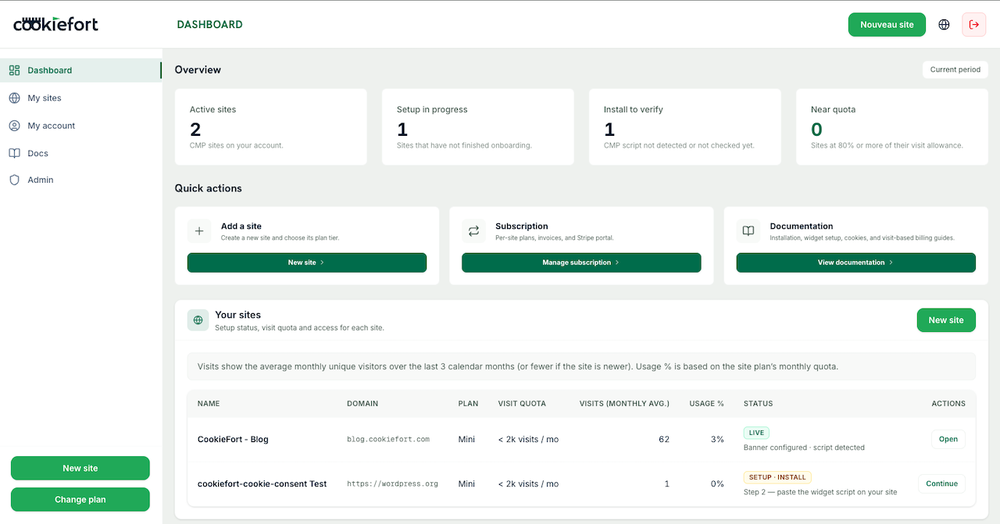Click the STATUS column header
The image size is (1000, 524).
tap(758, 404)
